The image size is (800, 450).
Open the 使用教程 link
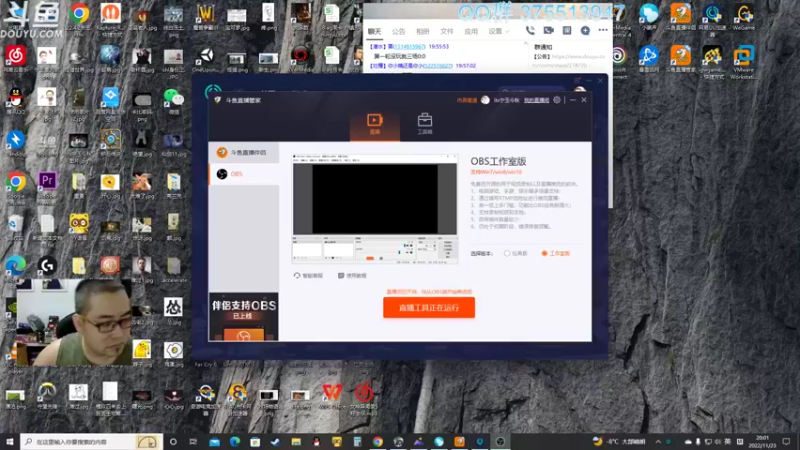point(352,276)
